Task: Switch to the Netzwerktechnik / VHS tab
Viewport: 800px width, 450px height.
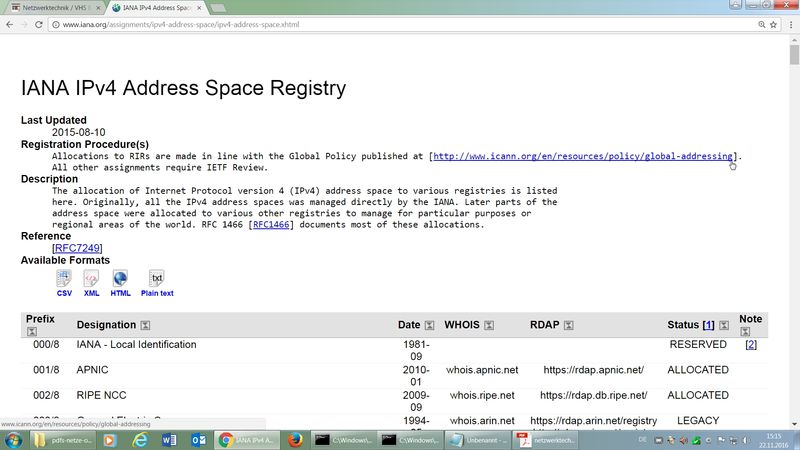Action: 54,8
